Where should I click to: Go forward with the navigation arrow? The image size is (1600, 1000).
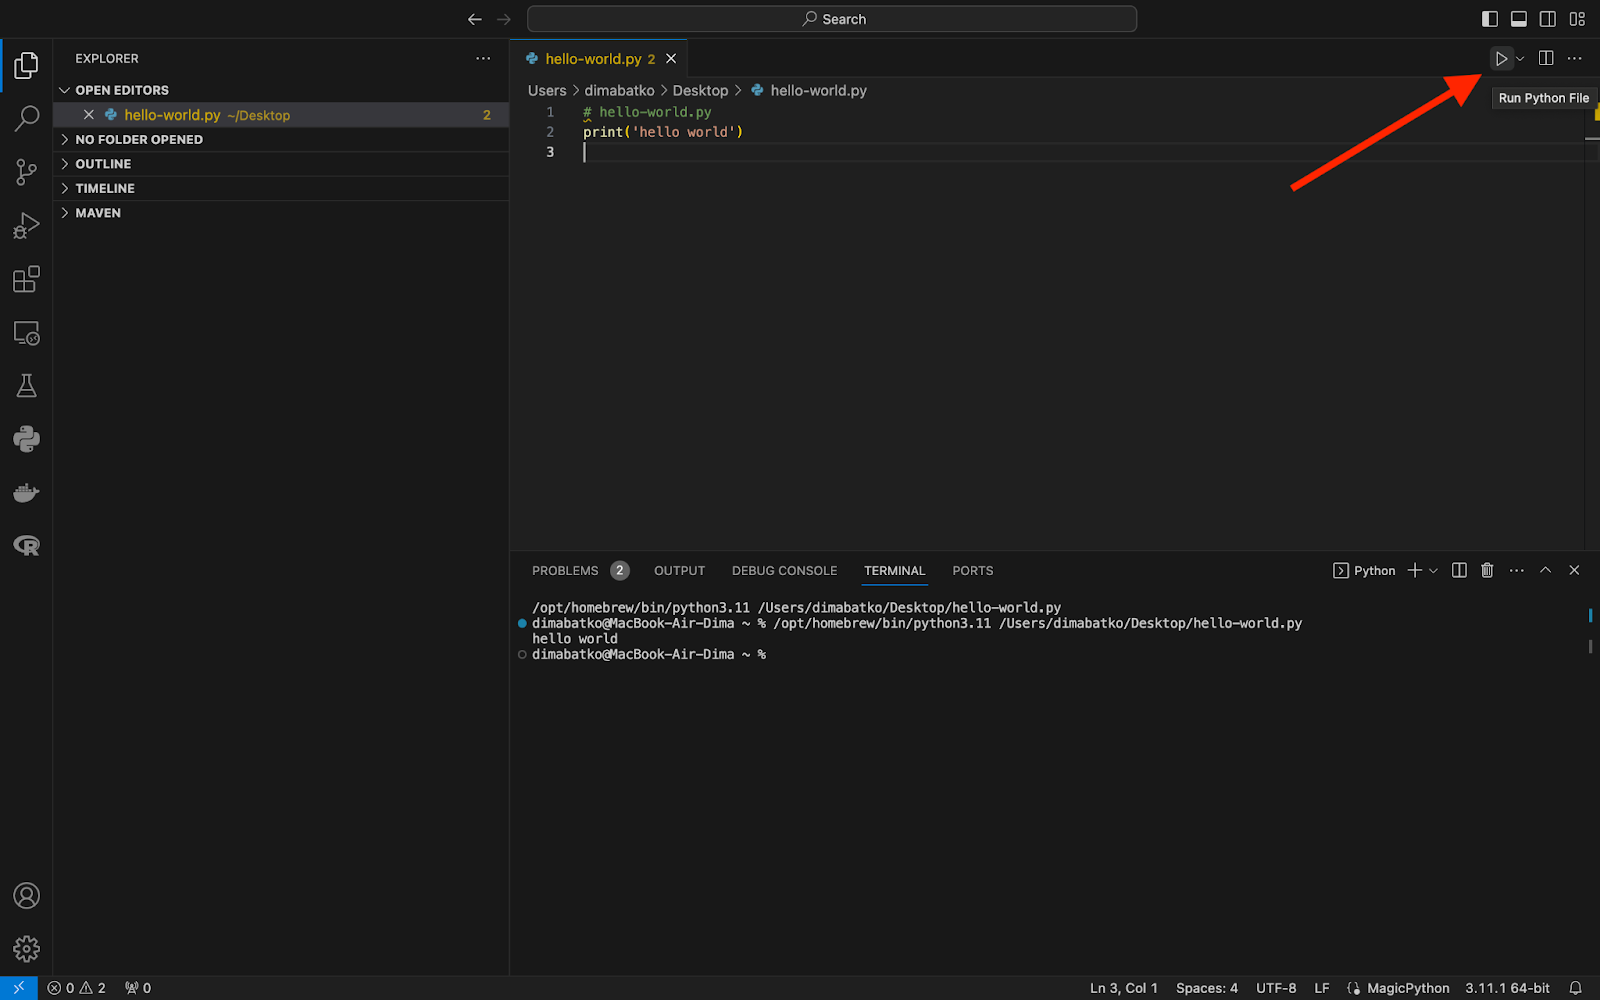pyautogui.click(x=504, y=19)
